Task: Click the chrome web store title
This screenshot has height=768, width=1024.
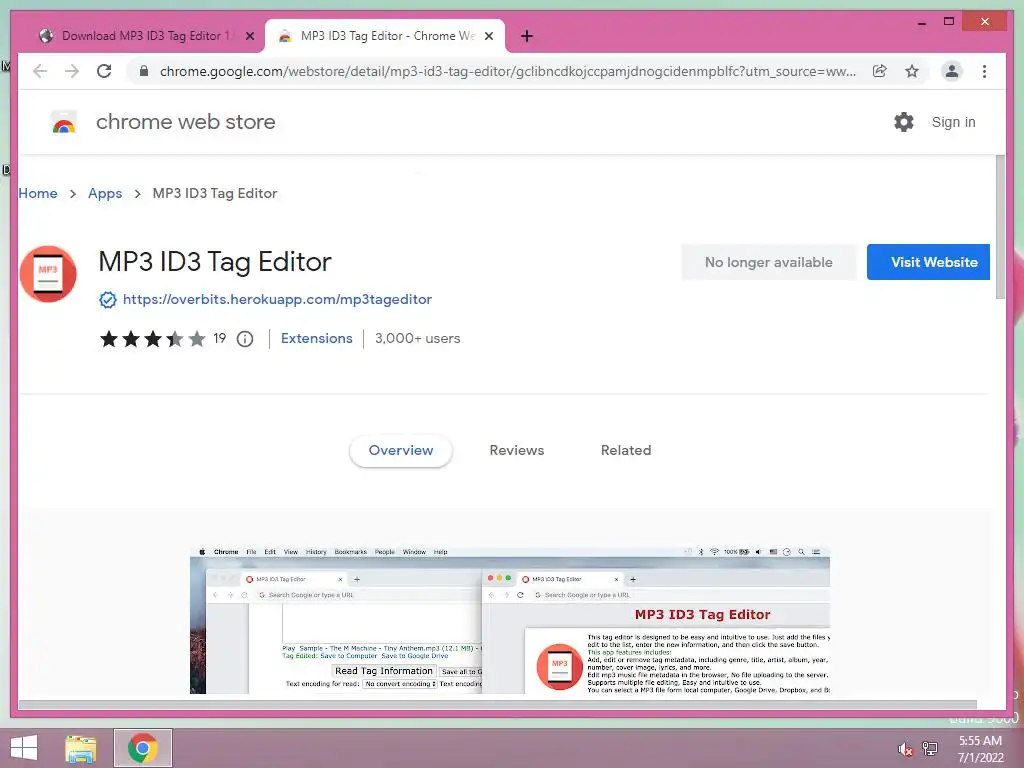Action: pyautogui.click(x=185, y=122)
